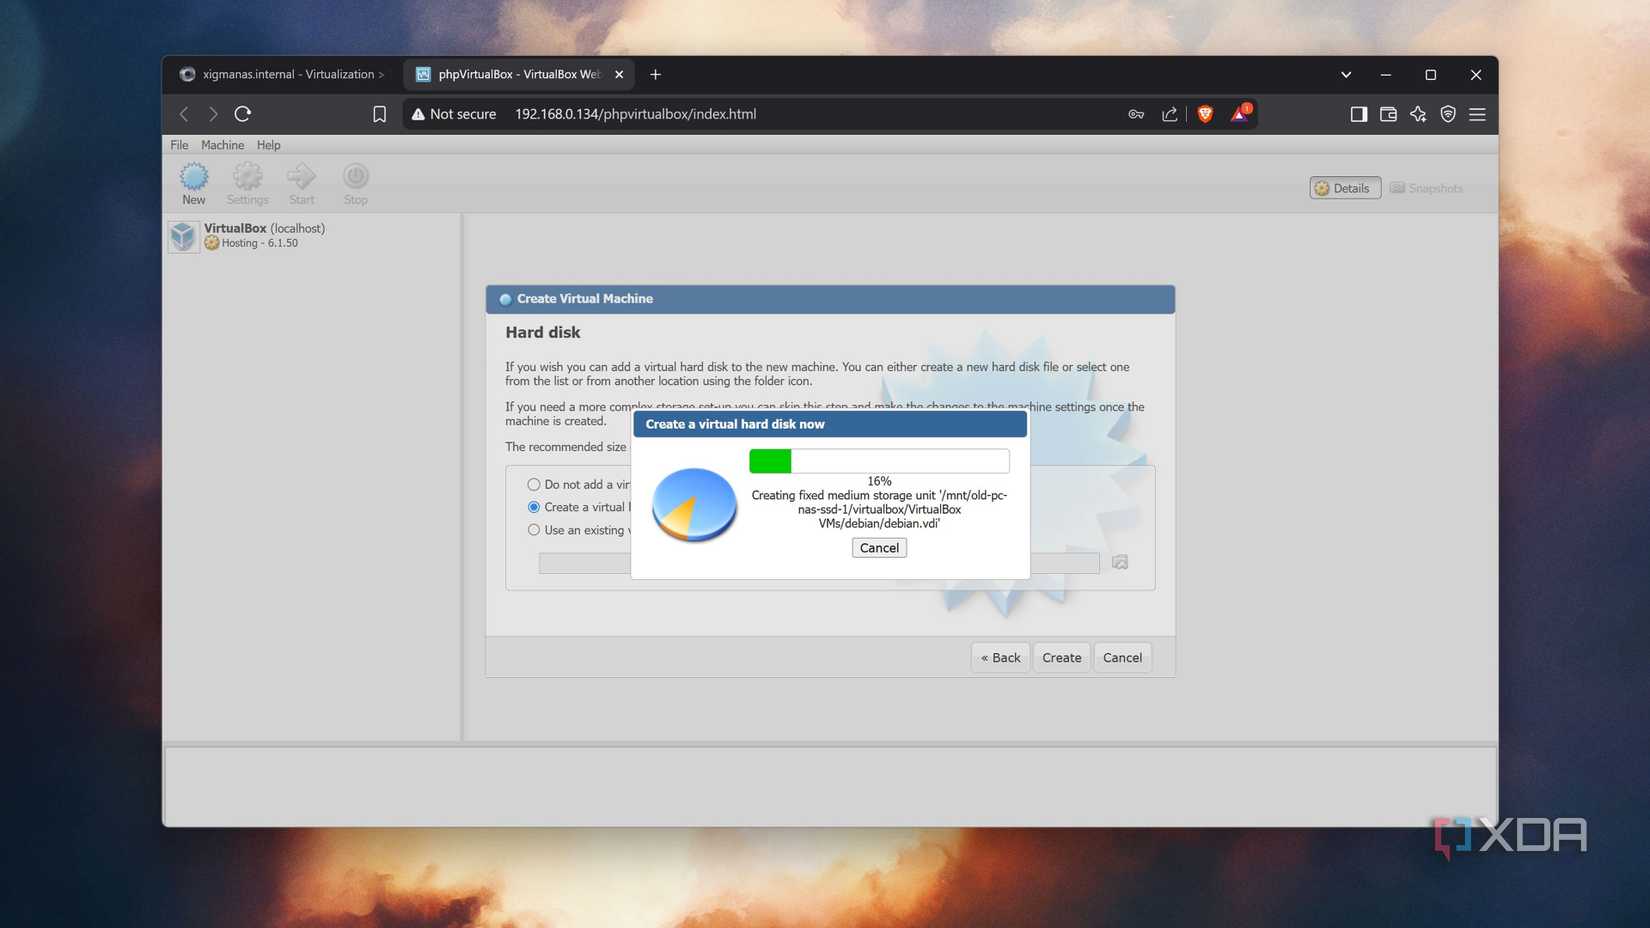The width and height of the screenshot is (1650, 928).
Task: Click the Create wizard button
Action: tap(1061, 657)
